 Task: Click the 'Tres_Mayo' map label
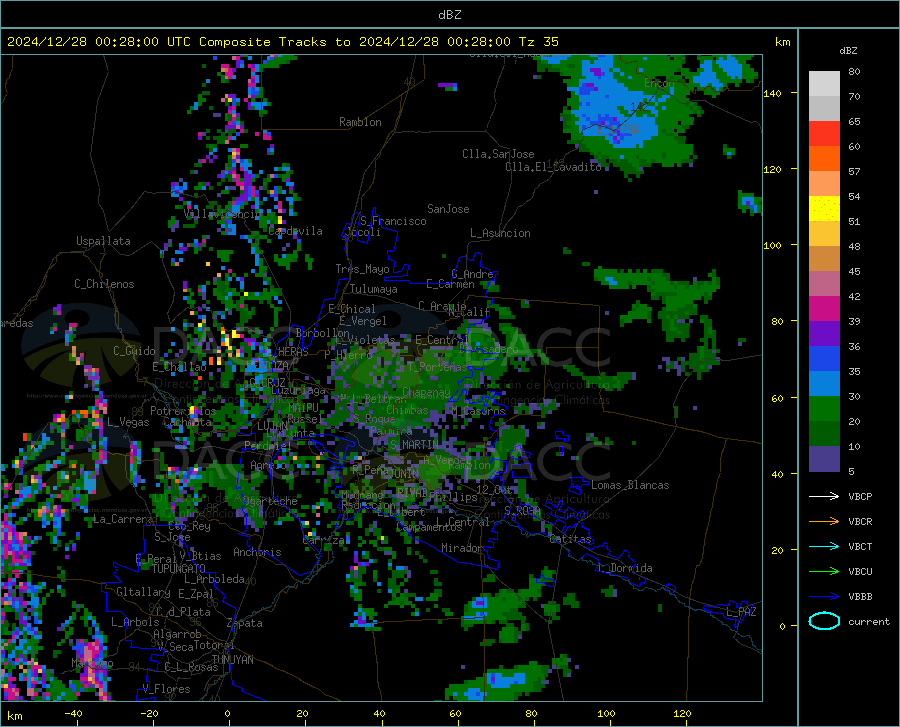click(x=362, y=269)
